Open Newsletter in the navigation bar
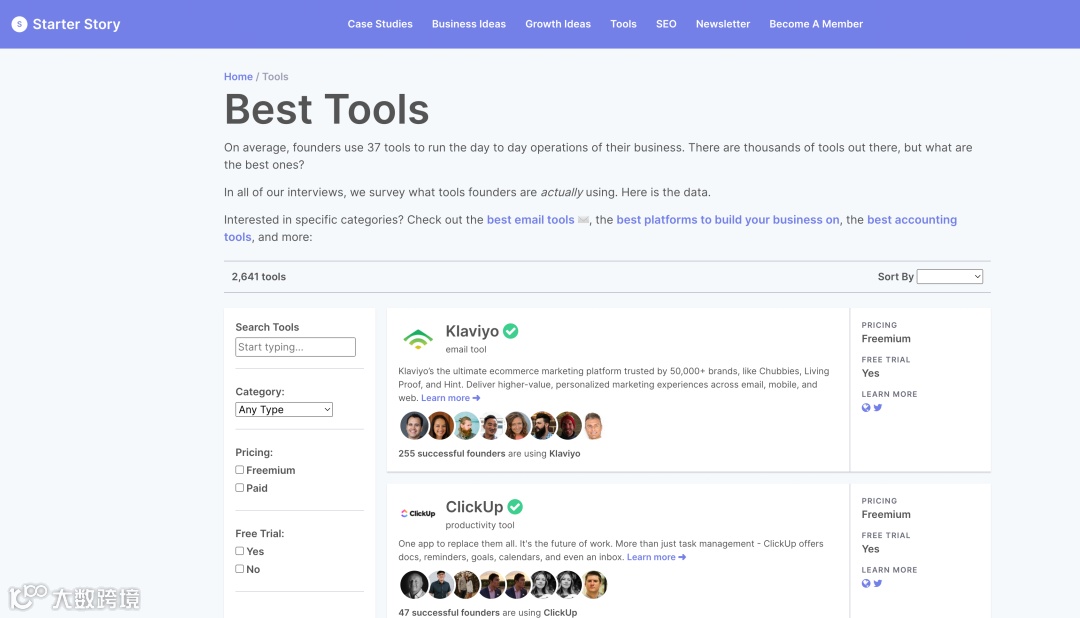Screen dimensions: 1080x618 tap(723, 24)
